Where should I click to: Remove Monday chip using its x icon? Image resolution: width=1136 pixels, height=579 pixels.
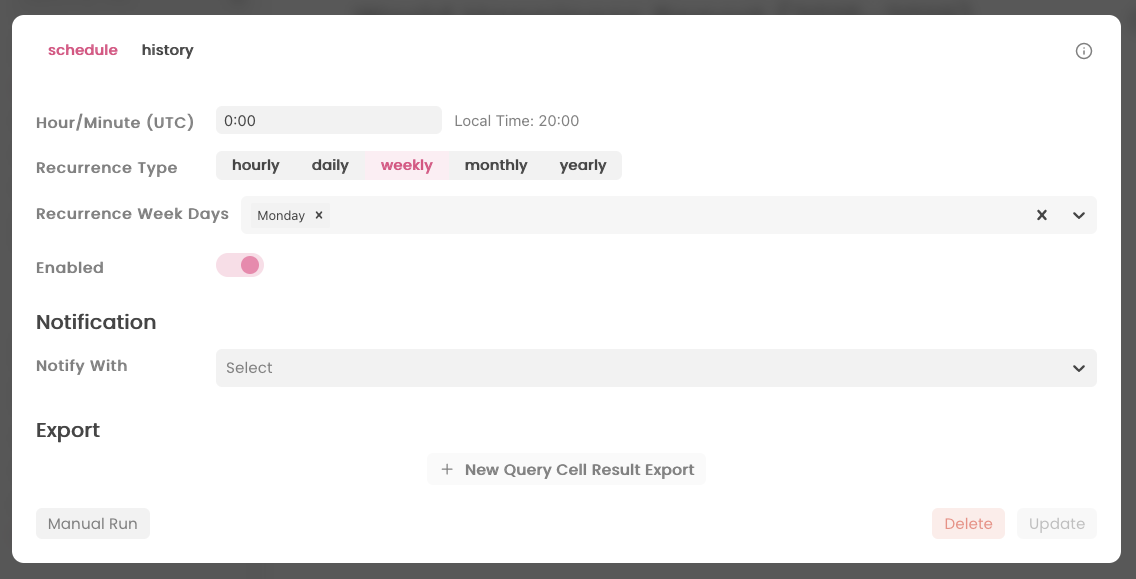(318, 214)
